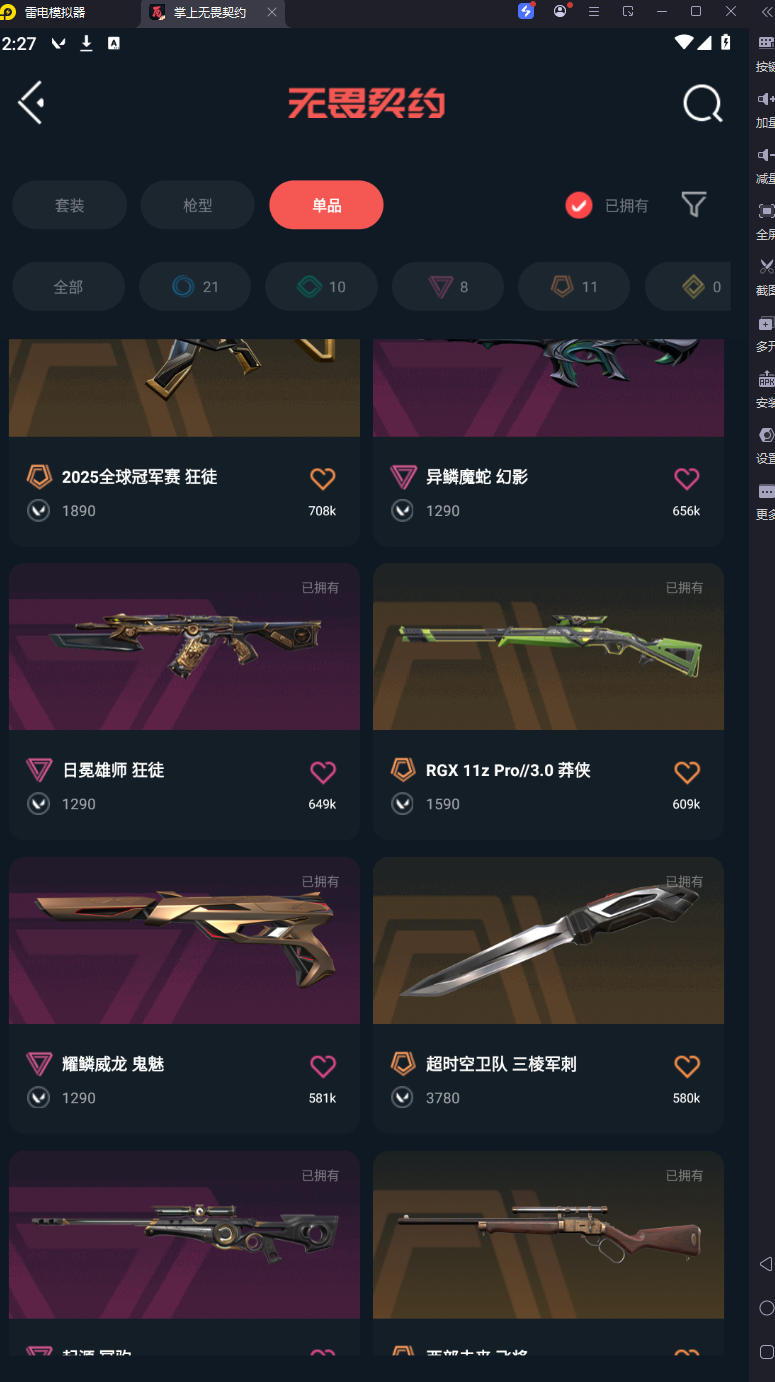Switch to the 枪型 tab
This screenshot has width=775, height=1382.
pyautogui.click(x=197, y=205)
